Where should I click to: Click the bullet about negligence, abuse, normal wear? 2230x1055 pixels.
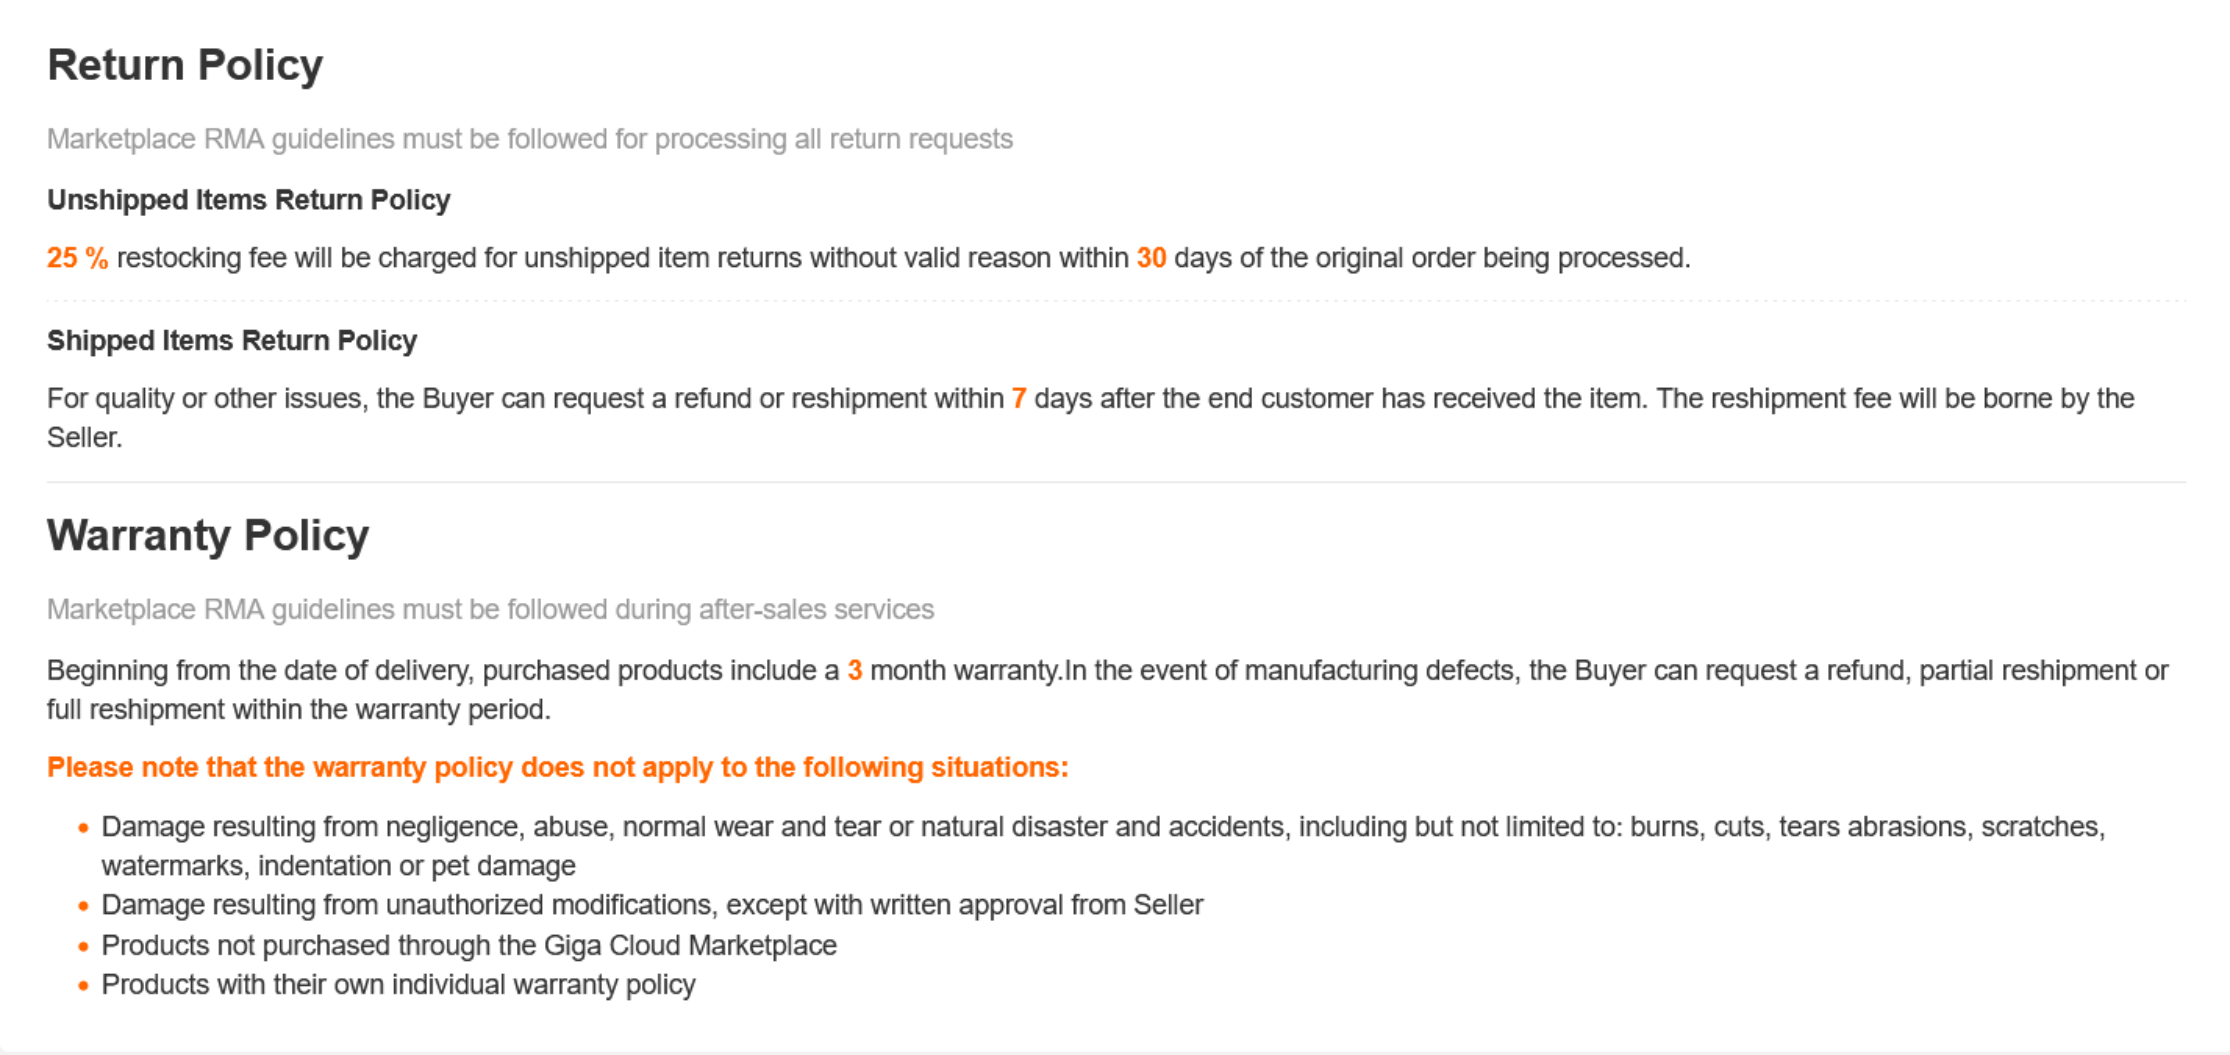(1100, 828)
